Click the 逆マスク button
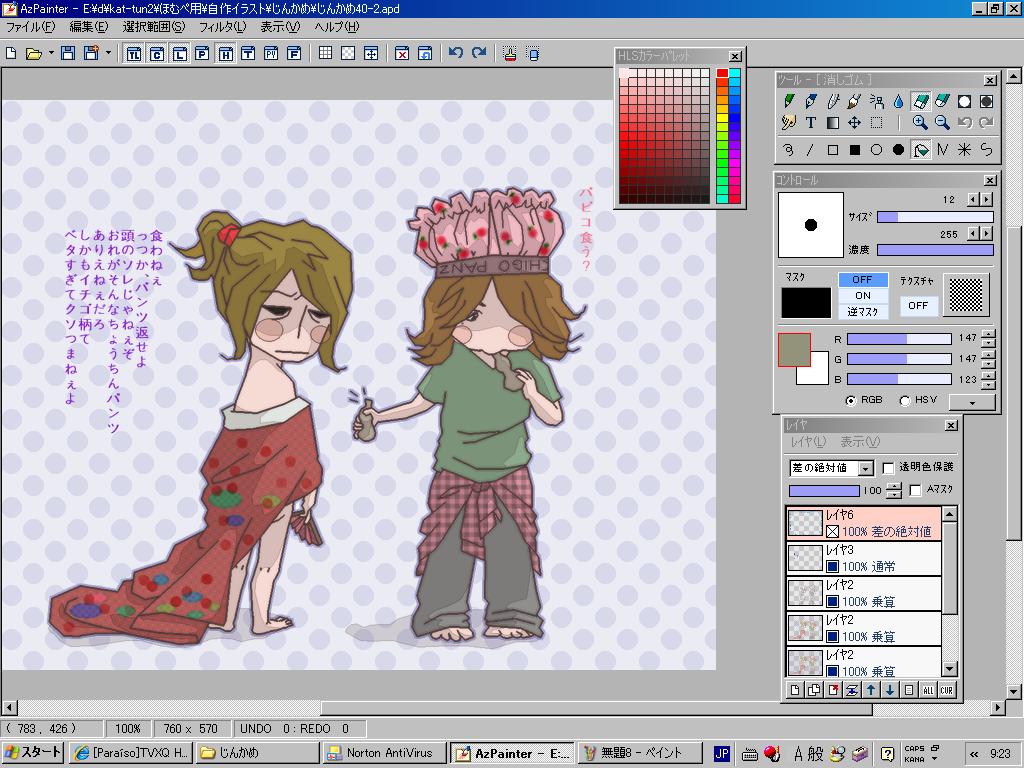1024x768 pixels. (862, 312)
